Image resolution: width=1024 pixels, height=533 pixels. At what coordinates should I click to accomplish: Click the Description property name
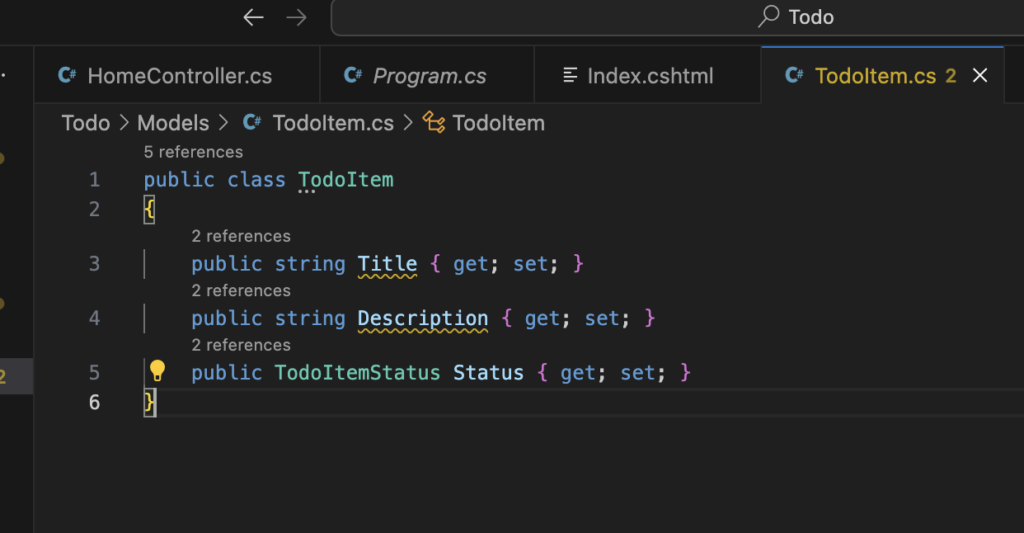point(423,318)
